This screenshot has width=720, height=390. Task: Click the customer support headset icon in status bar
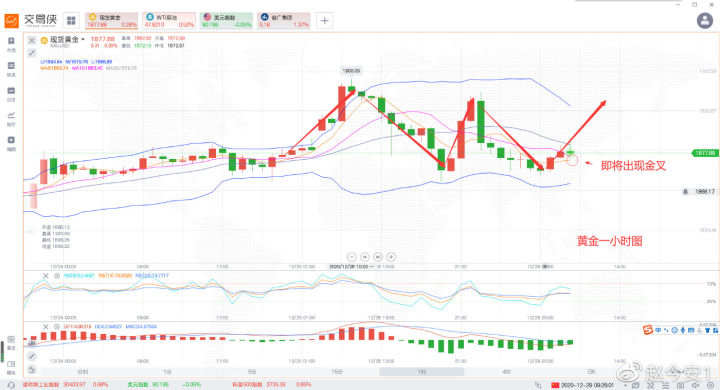11,384
